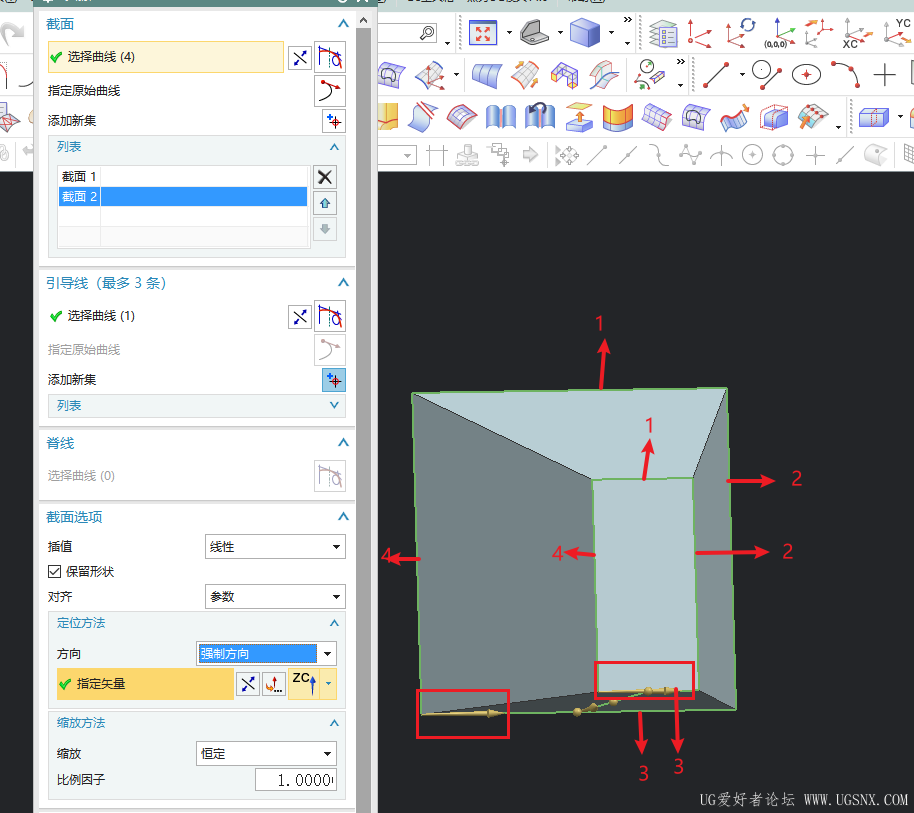Click the Line tool icon

click(x=716, y=75)
